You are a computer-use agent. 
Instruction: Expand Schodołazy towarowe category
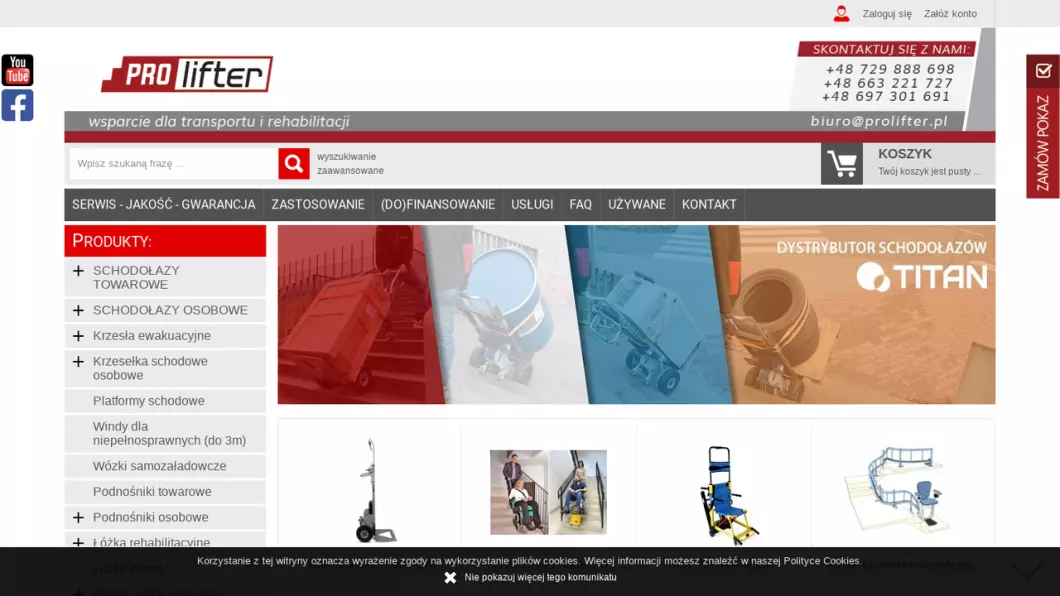[78, 271]
